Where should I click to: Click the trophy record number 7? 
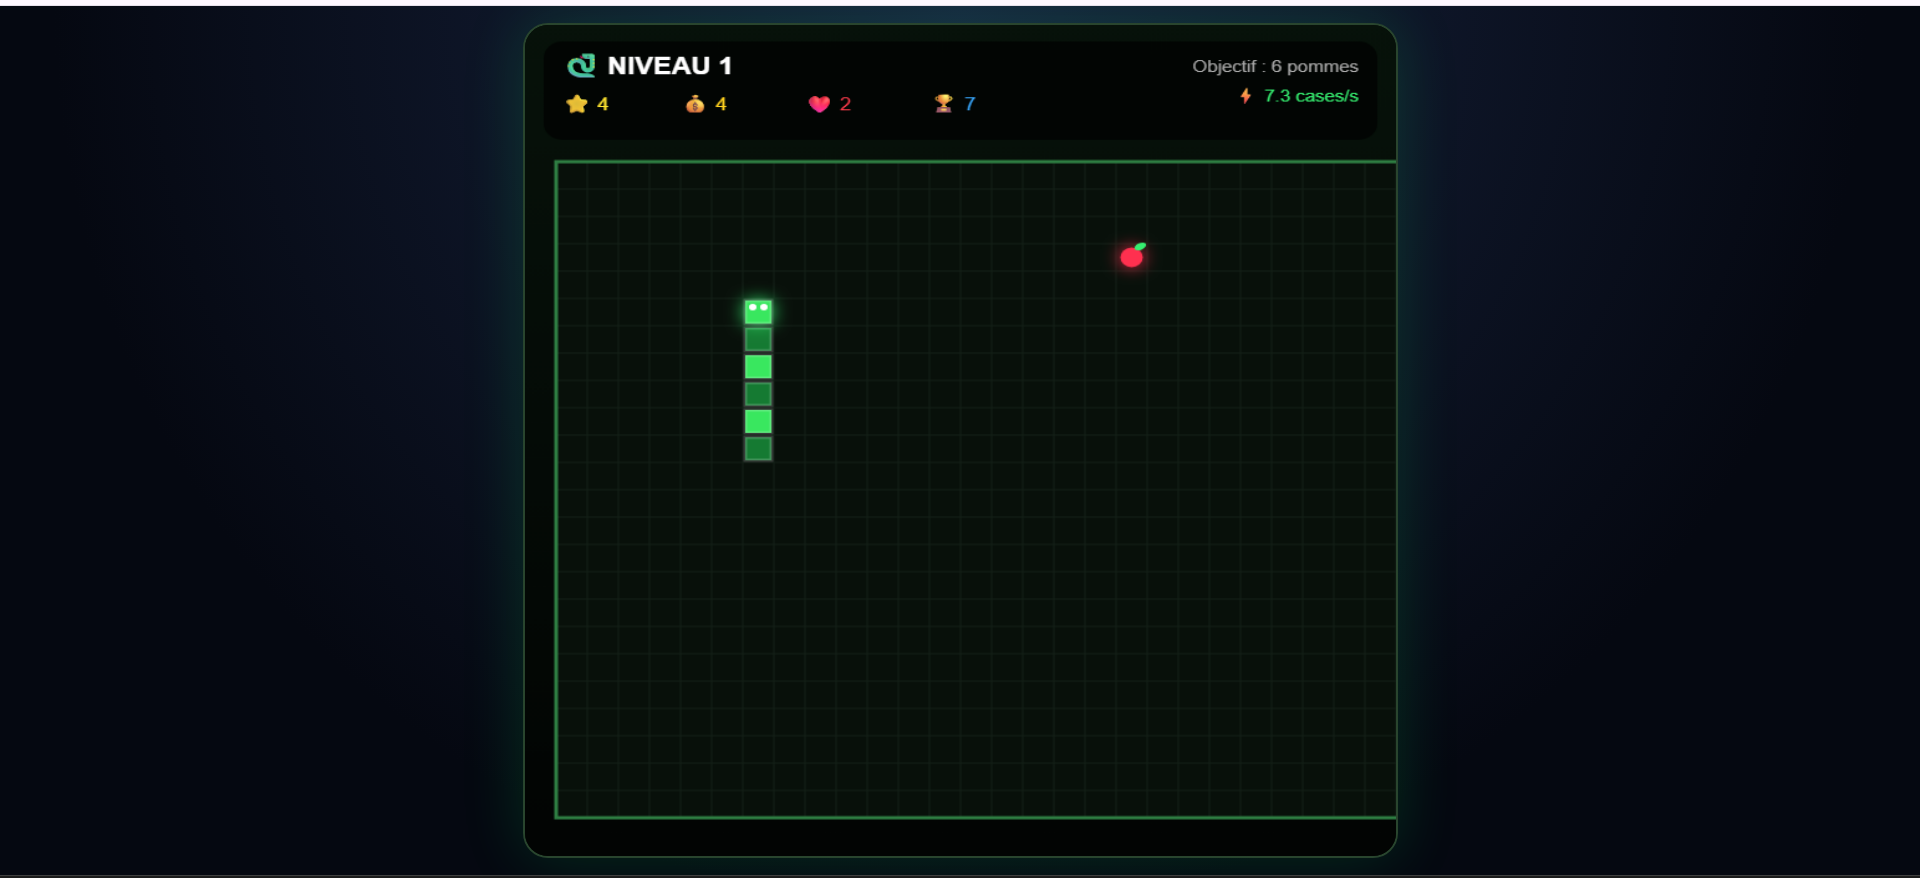coord(969,104)
